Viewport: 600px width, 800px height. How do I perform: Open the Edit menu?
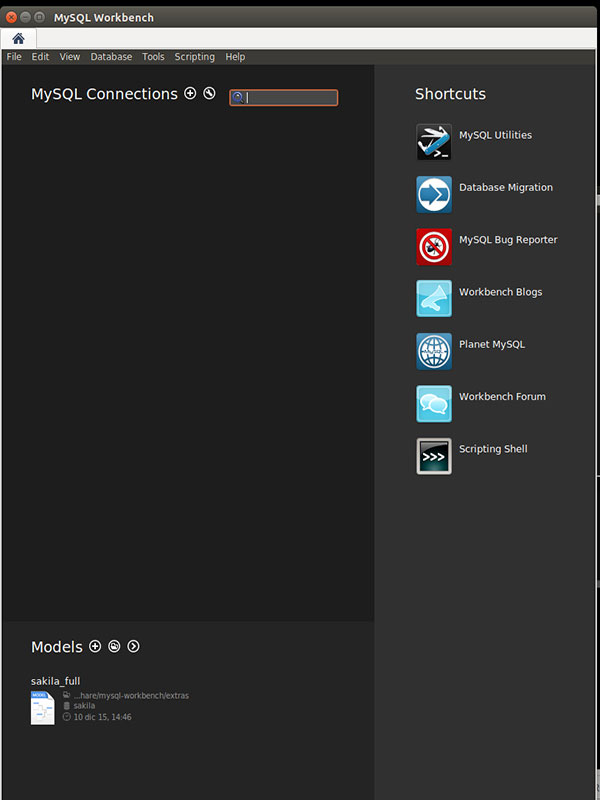click(40, 57)
